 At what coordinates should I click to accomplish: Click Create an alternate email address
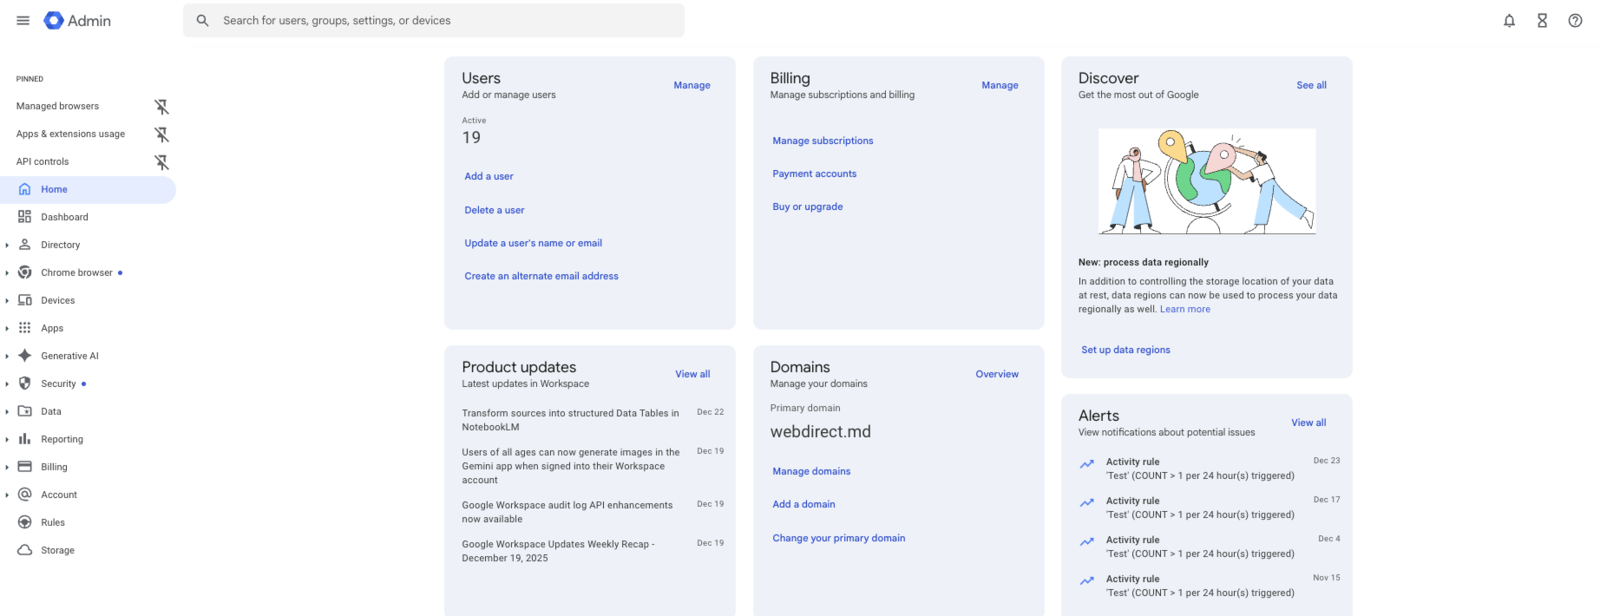point(541,276)
